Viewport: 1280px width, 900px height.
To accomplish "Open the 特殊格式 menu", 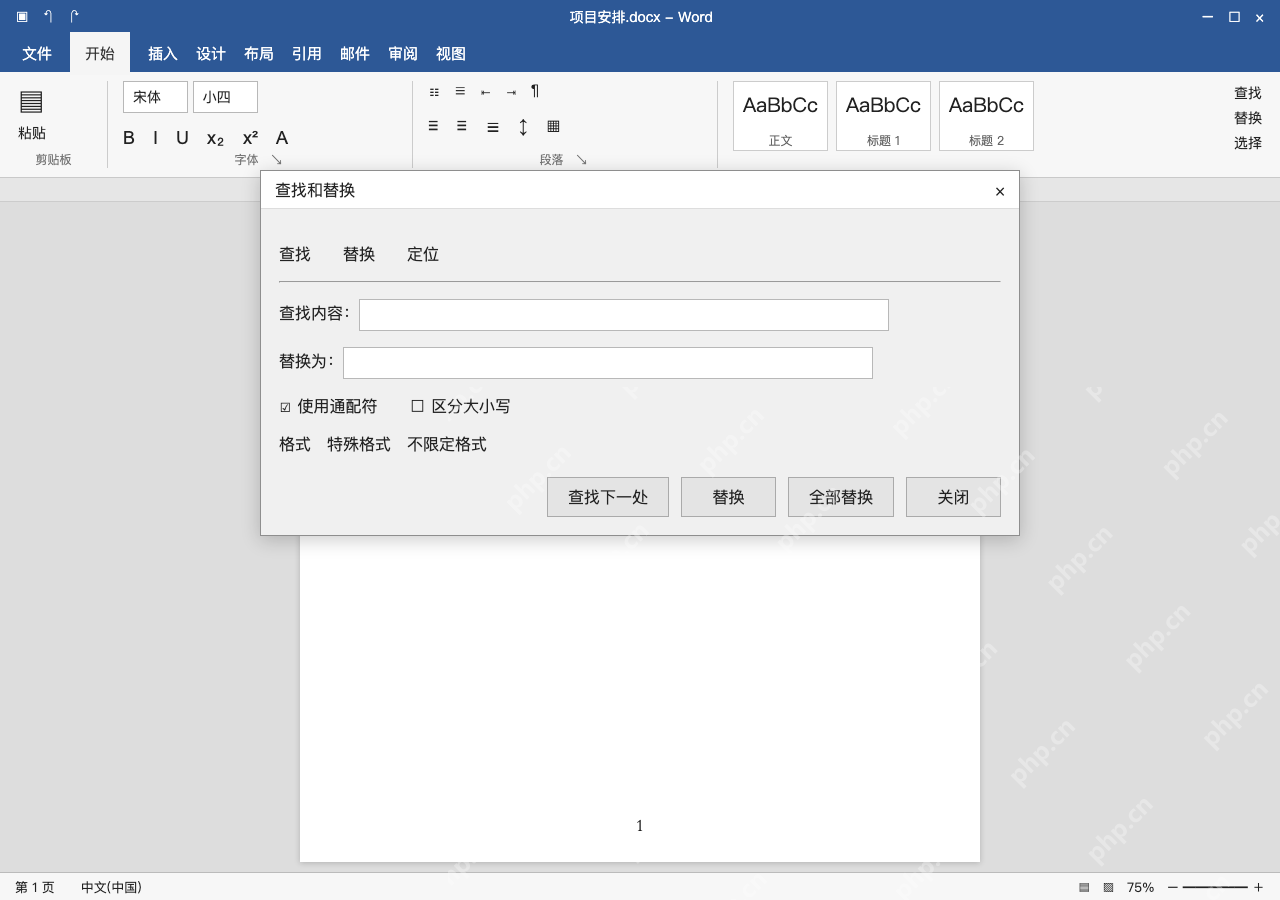I will 359,444.
